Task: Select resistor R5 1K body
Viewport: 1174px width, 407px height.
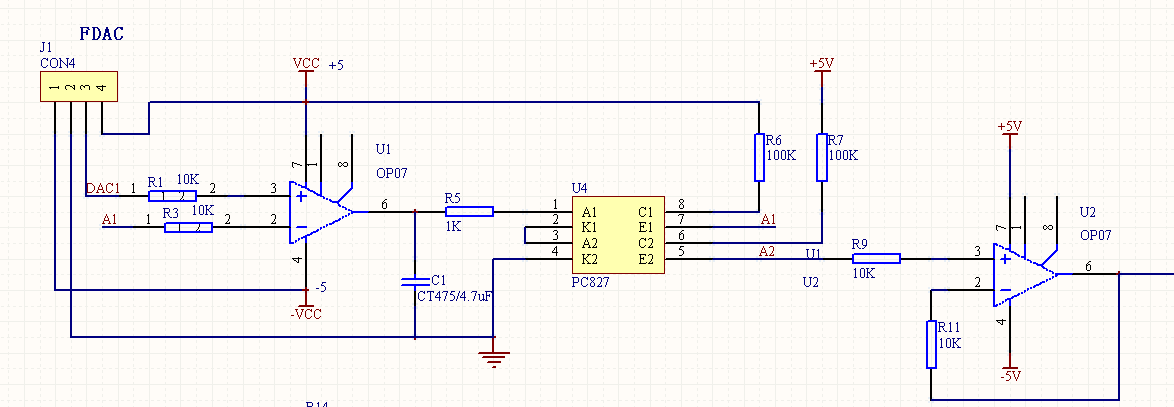Action: (469, 212)
